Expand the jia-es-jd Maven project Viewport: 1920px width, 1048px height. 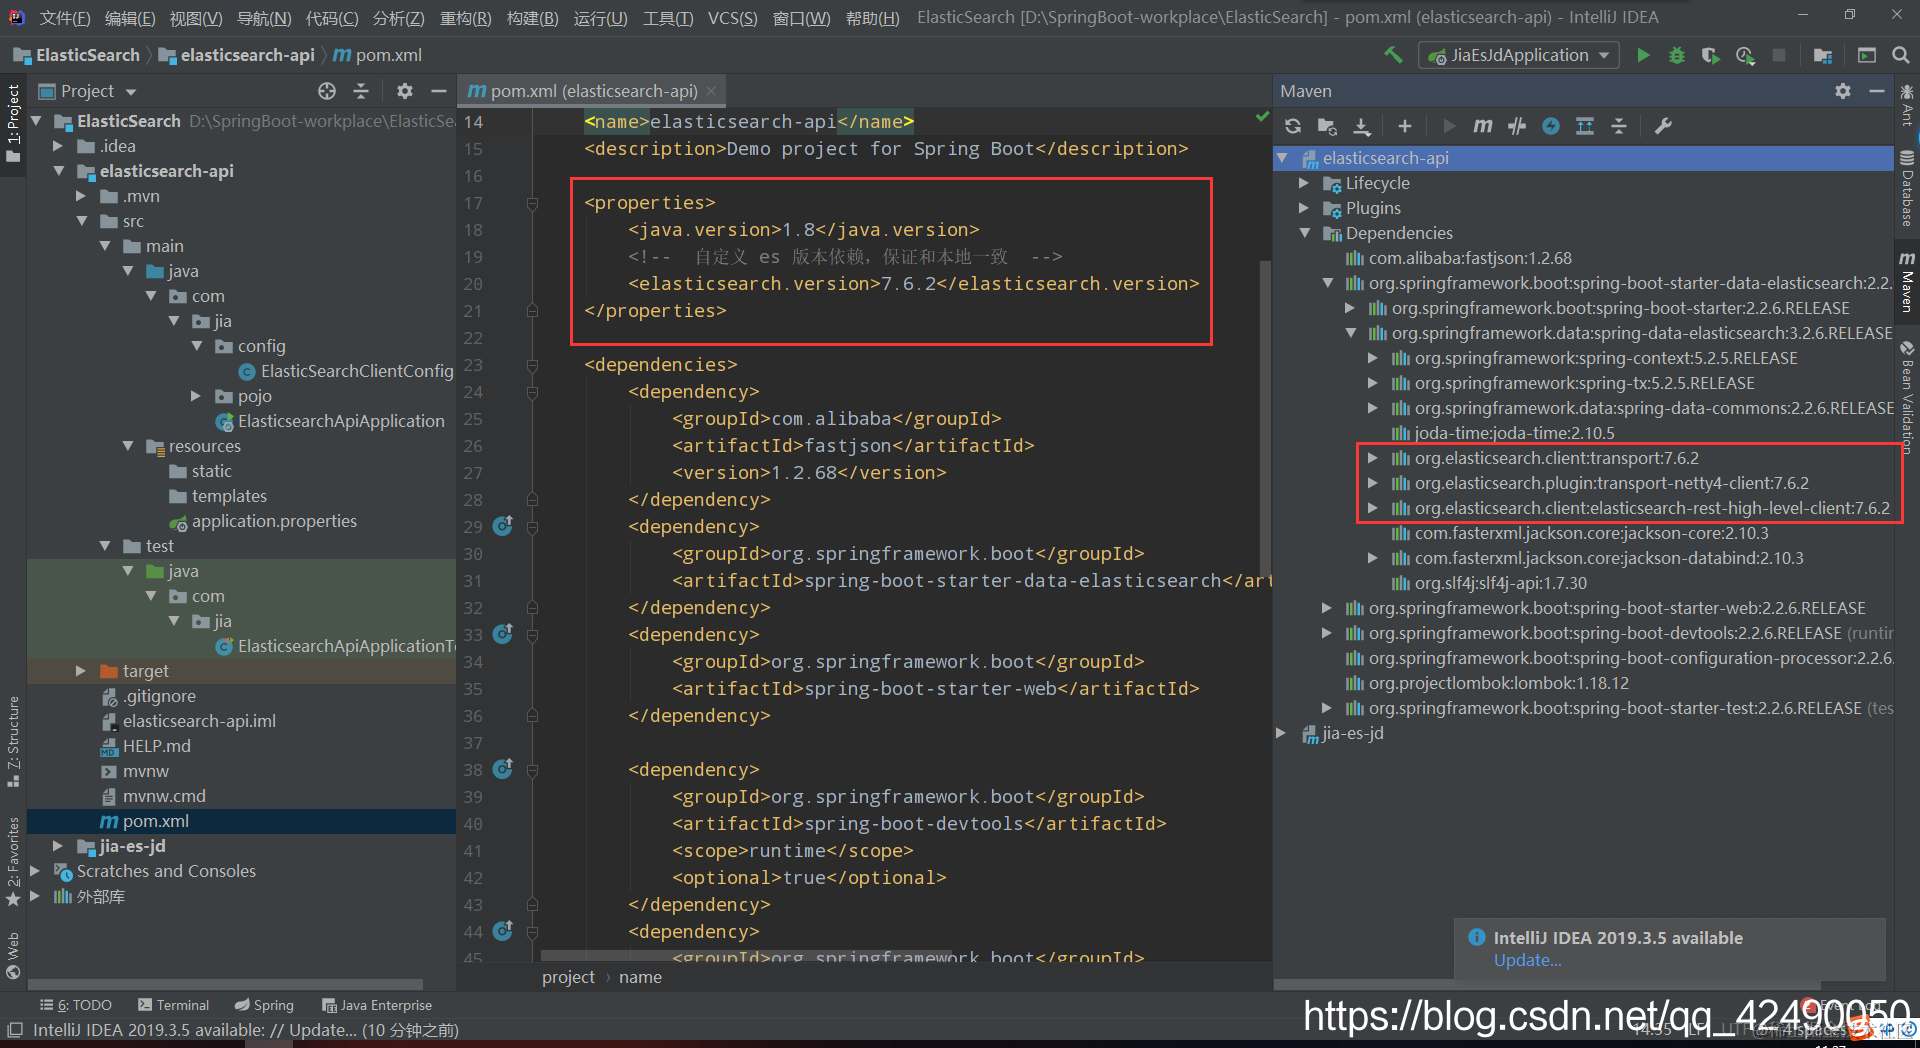point(1281,733)
